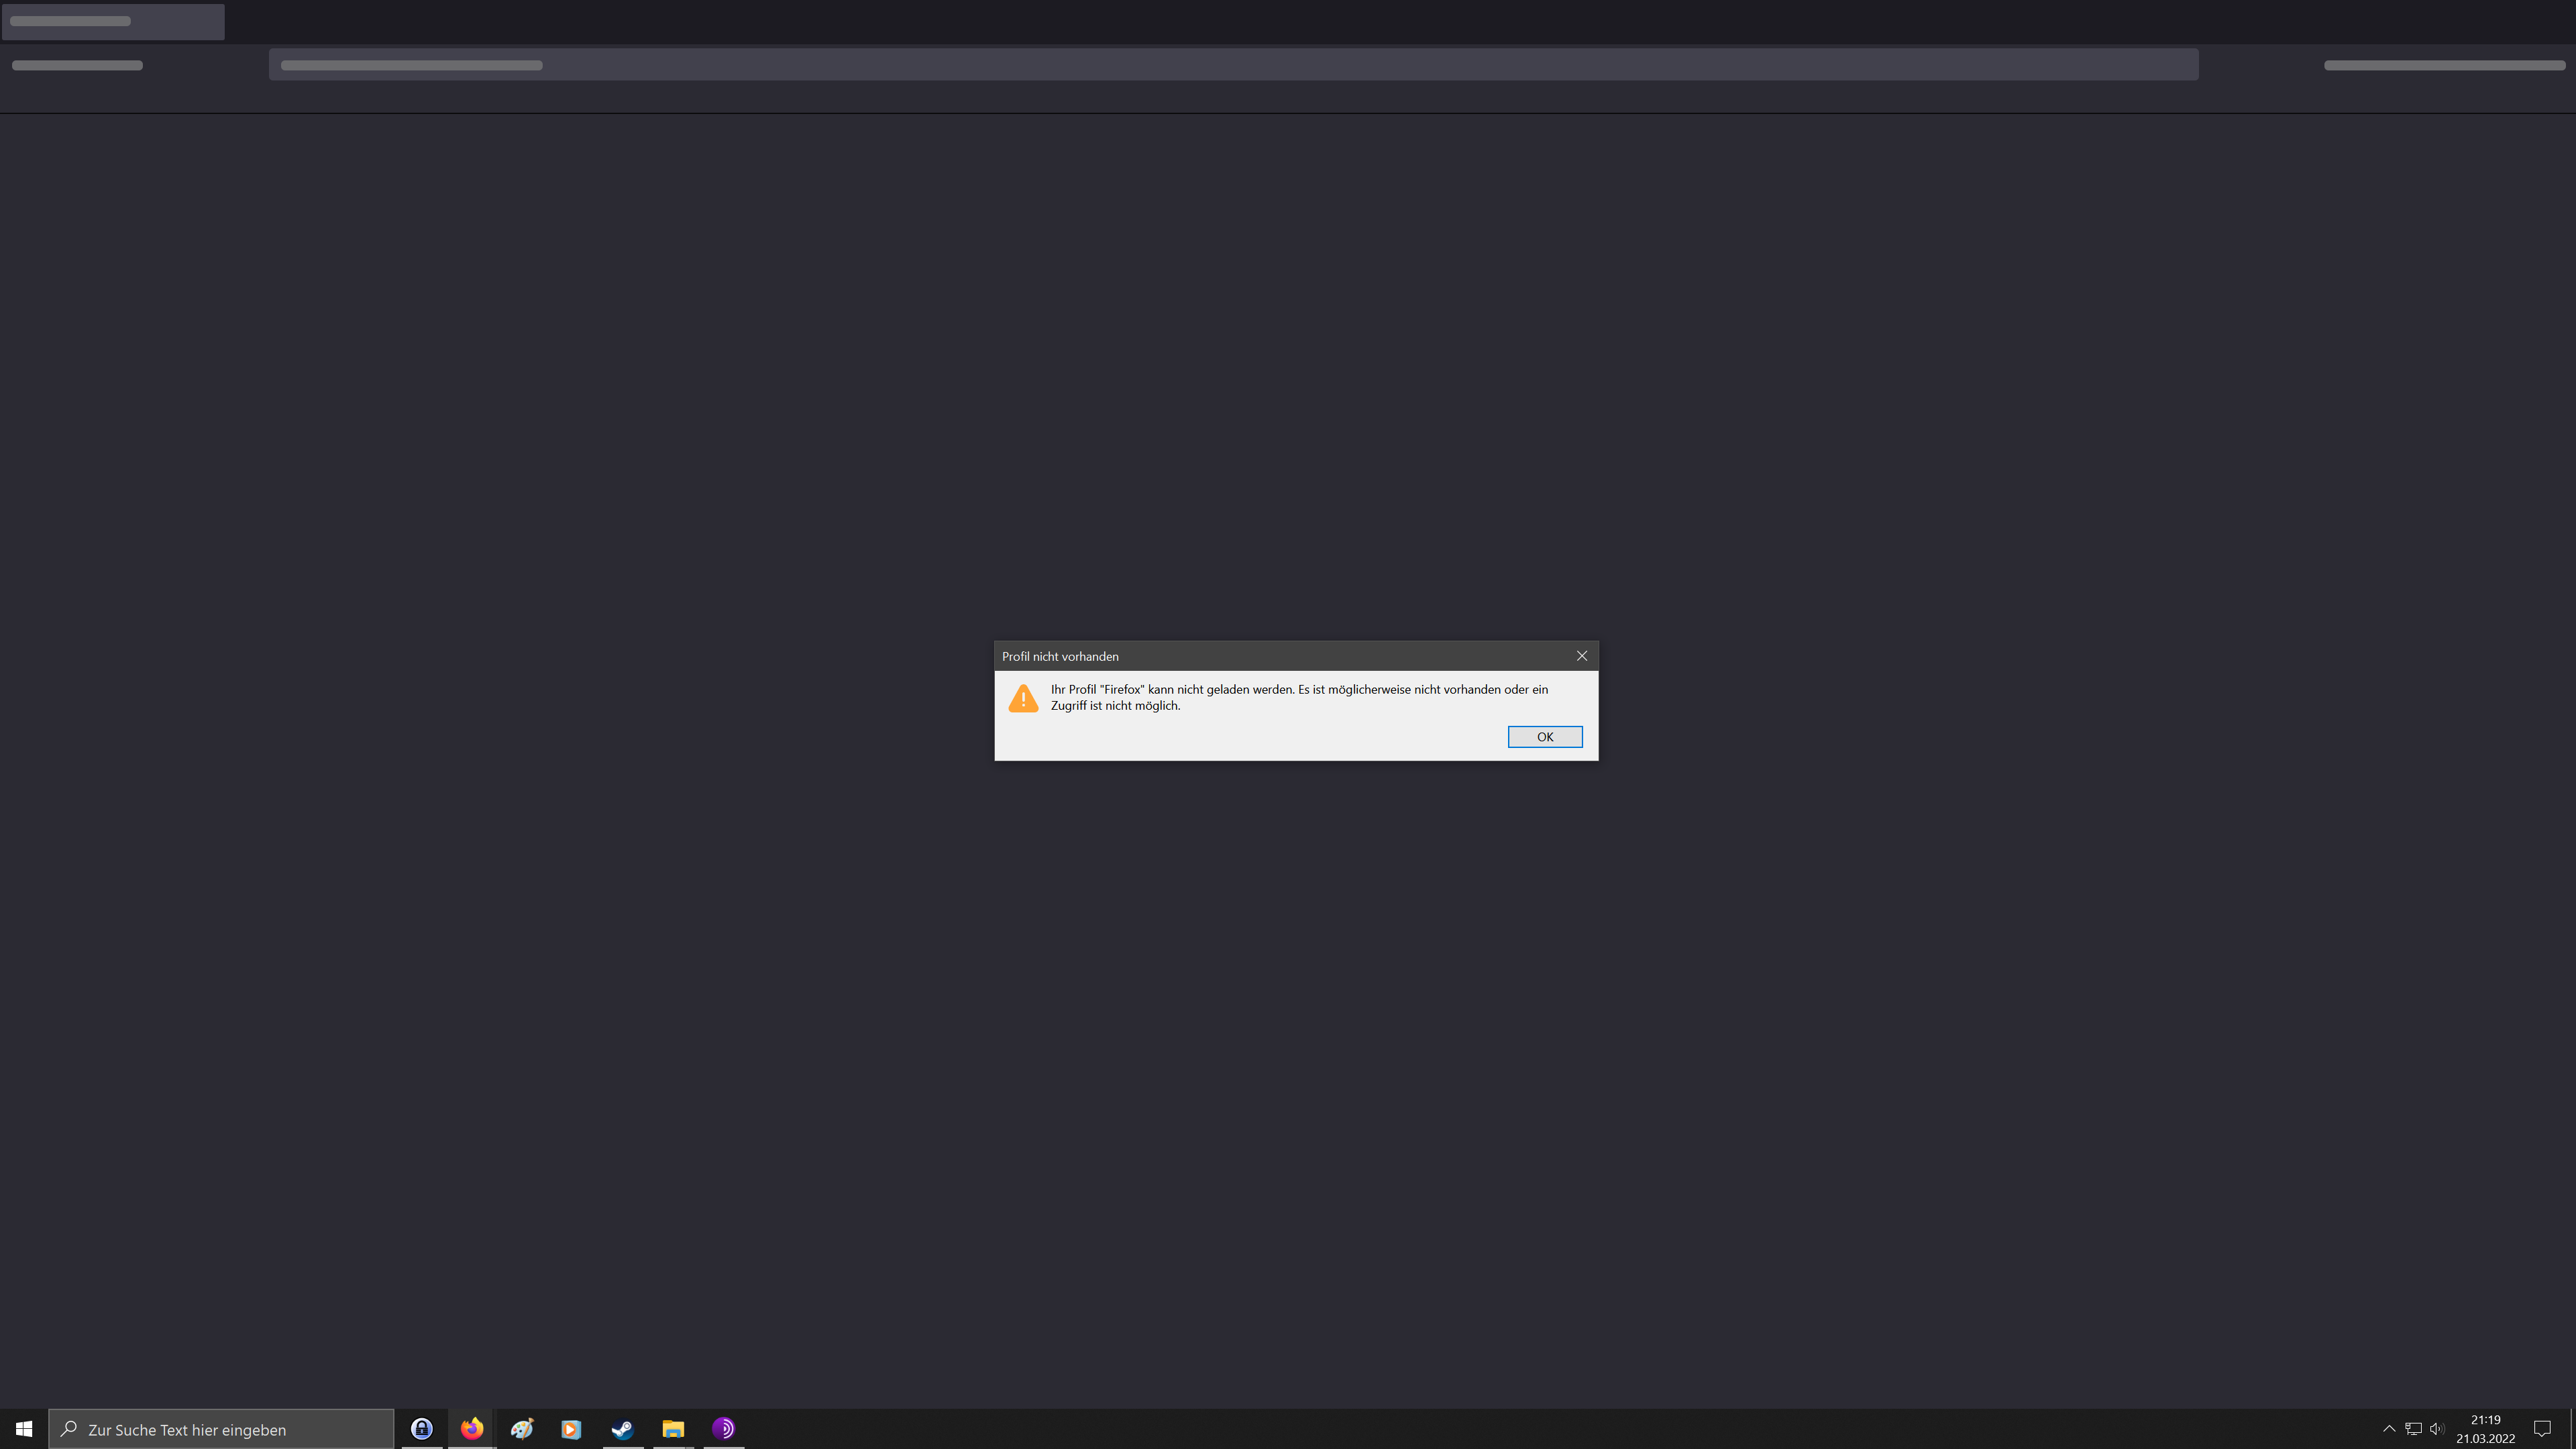Open the notification center icon

point(2542,1429)
